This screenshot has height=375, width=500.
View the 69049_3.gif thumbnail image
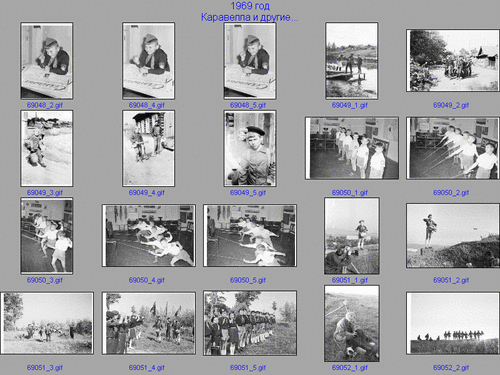47,149
